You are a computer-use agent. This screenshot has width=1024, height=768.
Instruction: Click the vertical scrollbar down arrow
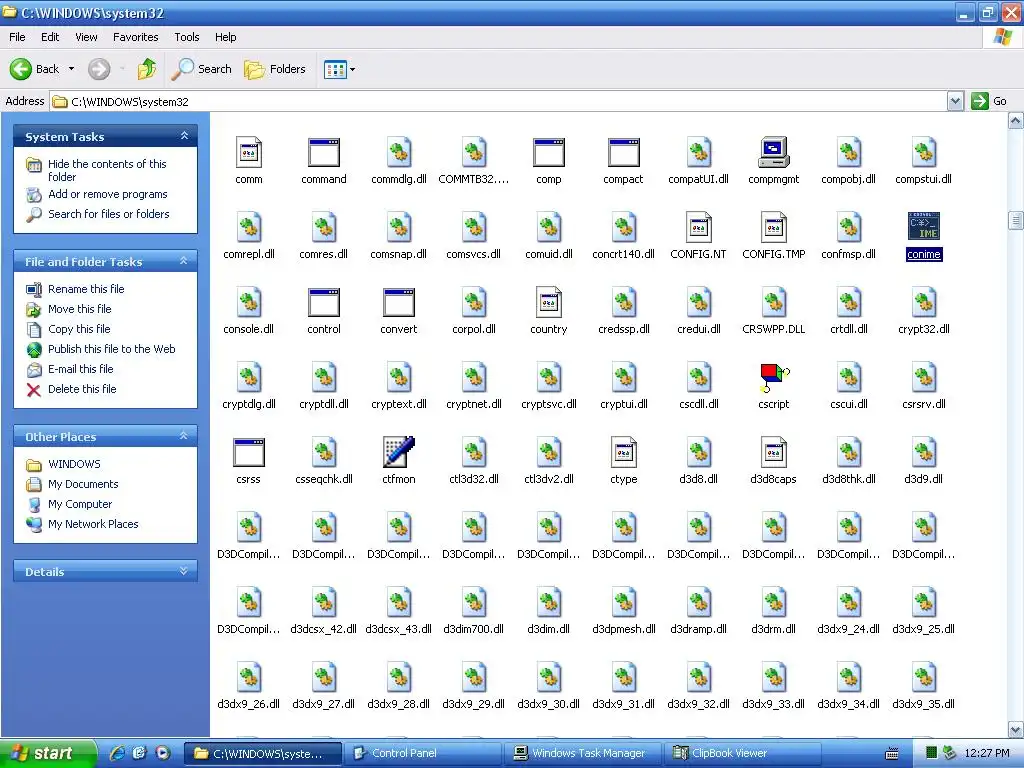[1016, 729]
